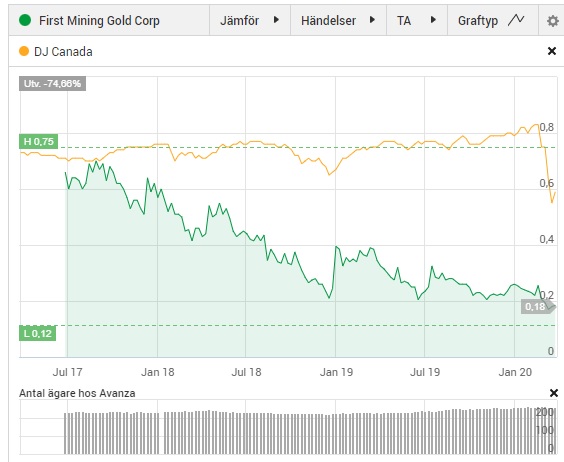Close the Antal ägare hos Avanza panel
Viewport: 564px width, 462px height.
pyautogui.click(x=554, y=393)
